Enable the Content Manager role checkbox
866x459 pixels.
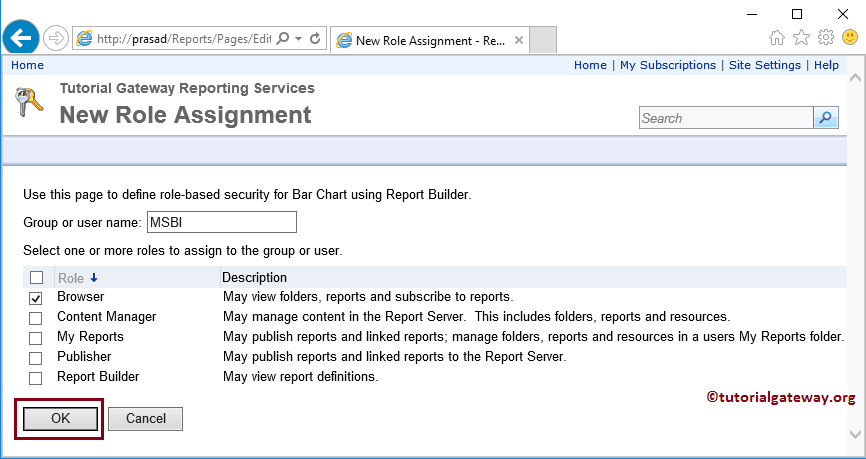point(36,318)
